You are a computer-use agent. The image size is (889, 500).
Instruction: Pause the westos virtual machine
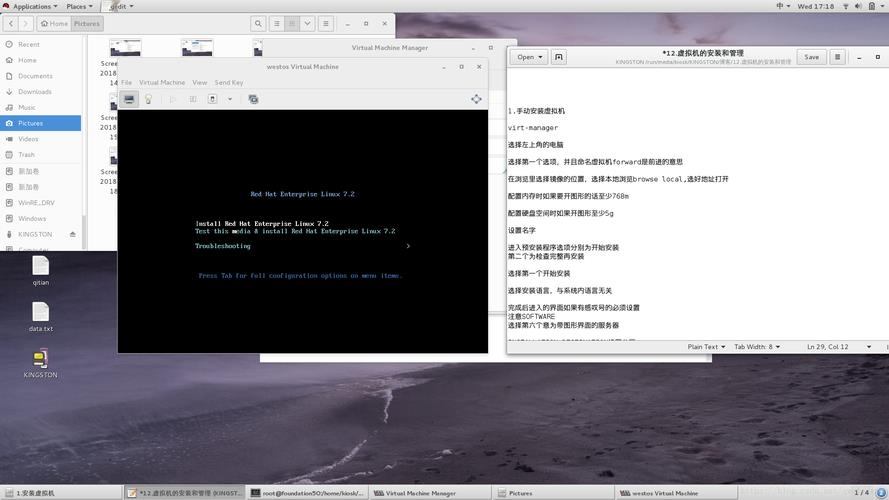[x=193, y=99]
